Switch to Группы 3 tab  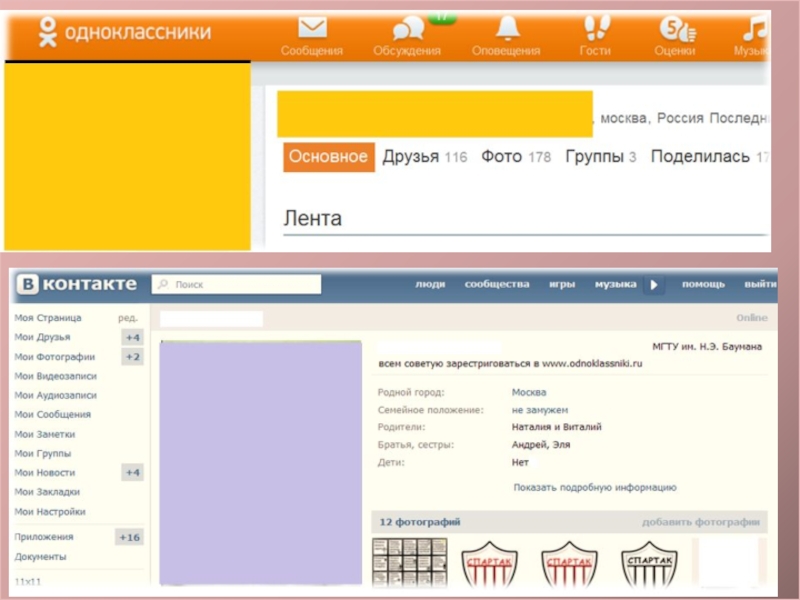point(601,157)
